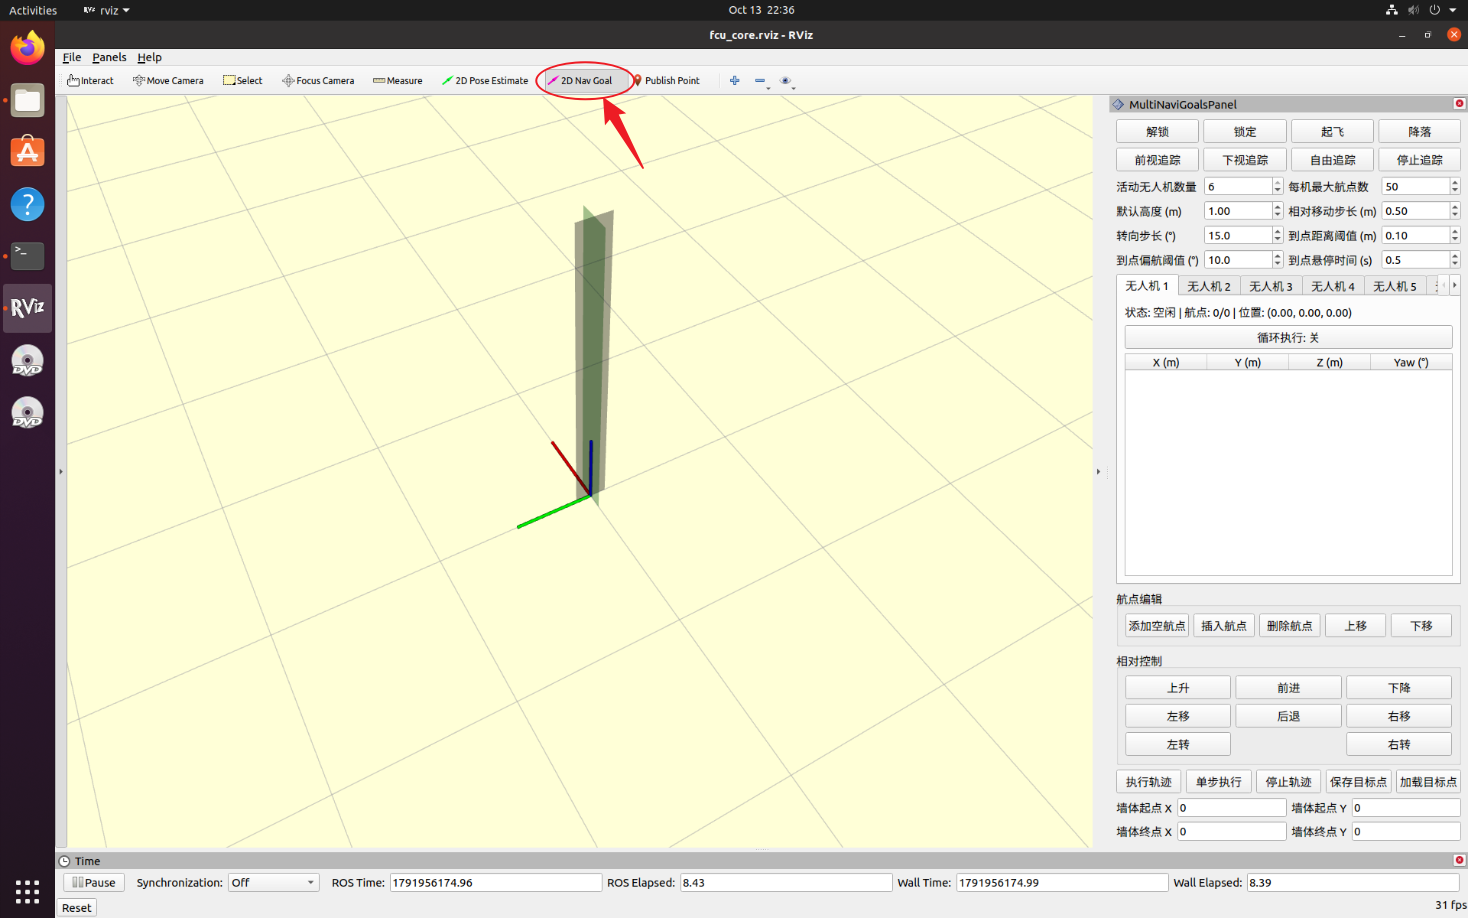Open the Panels menu
The height and width of the screenshot is (918, 1468).
pyautogui.click(x=109, y=57)
